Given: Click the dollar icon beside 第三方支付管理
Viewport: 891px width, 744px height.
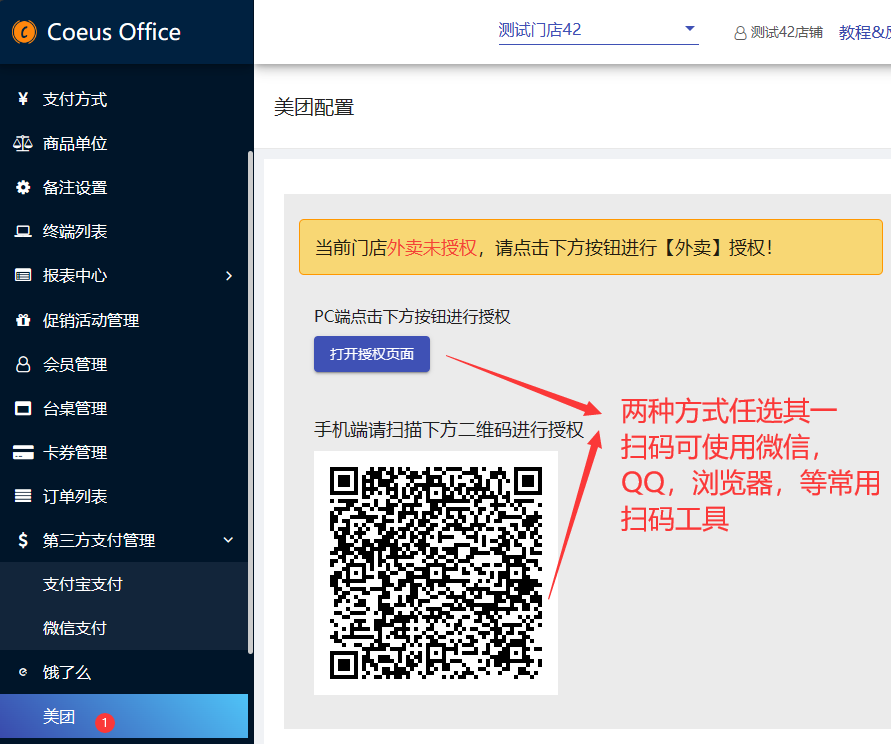Looking at the screenshot, I should (23, 540).
